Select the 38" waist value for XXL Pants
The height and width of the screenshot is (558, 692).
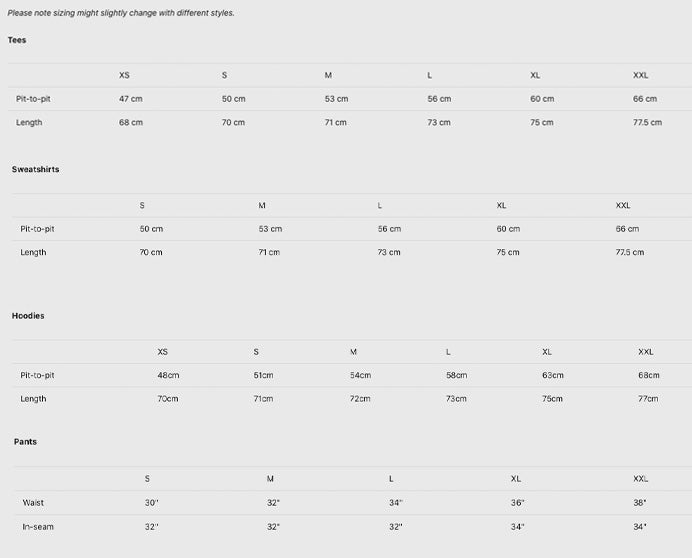point(639,503)
